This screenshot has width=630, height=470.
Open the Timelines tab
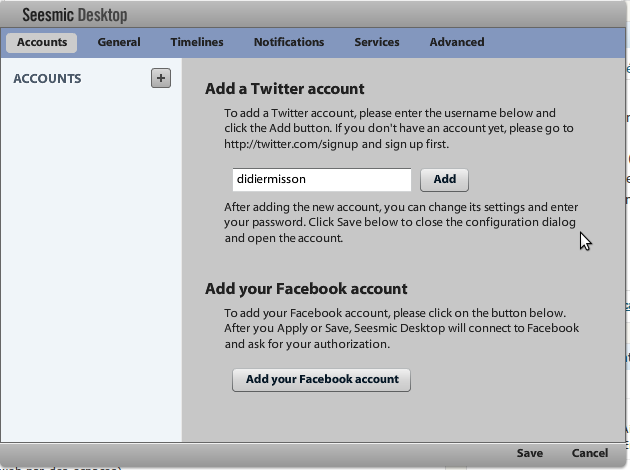(x=197, y=42)
